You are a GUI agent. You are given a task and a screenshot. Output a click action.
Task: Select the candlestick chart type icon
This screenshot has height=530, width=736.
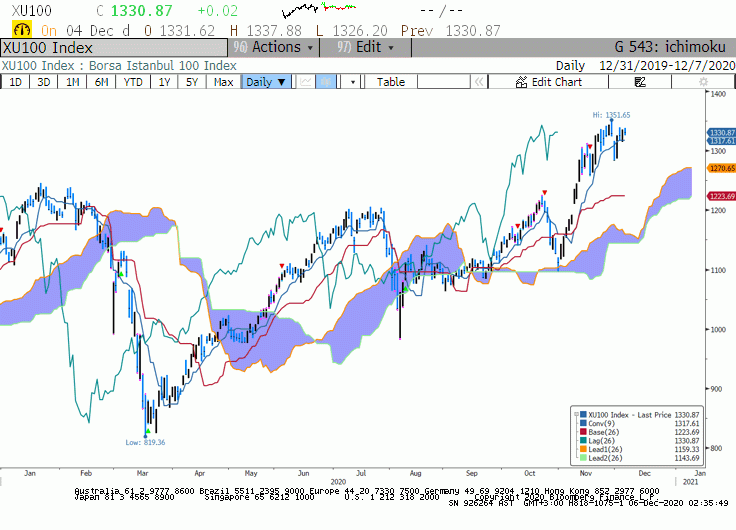click(x=326, y=82)
